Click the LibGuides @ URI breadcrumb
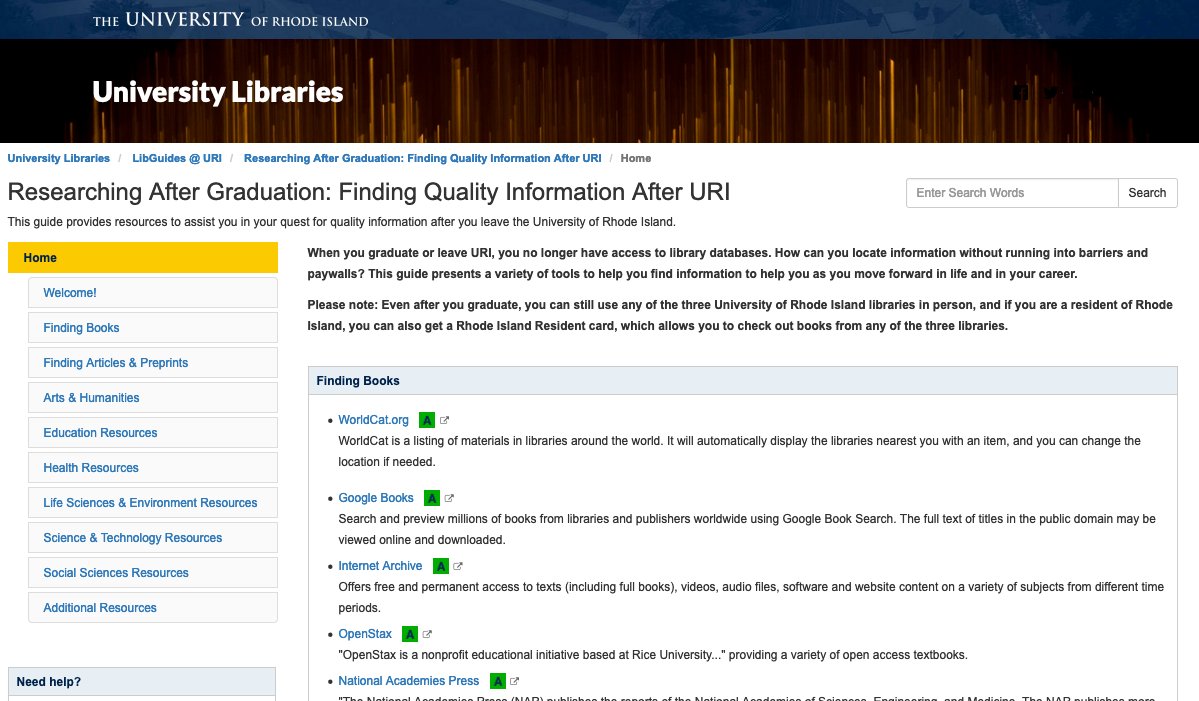Image resolution: width=1199 pixels, height=701 pixels. click(177, 158)
